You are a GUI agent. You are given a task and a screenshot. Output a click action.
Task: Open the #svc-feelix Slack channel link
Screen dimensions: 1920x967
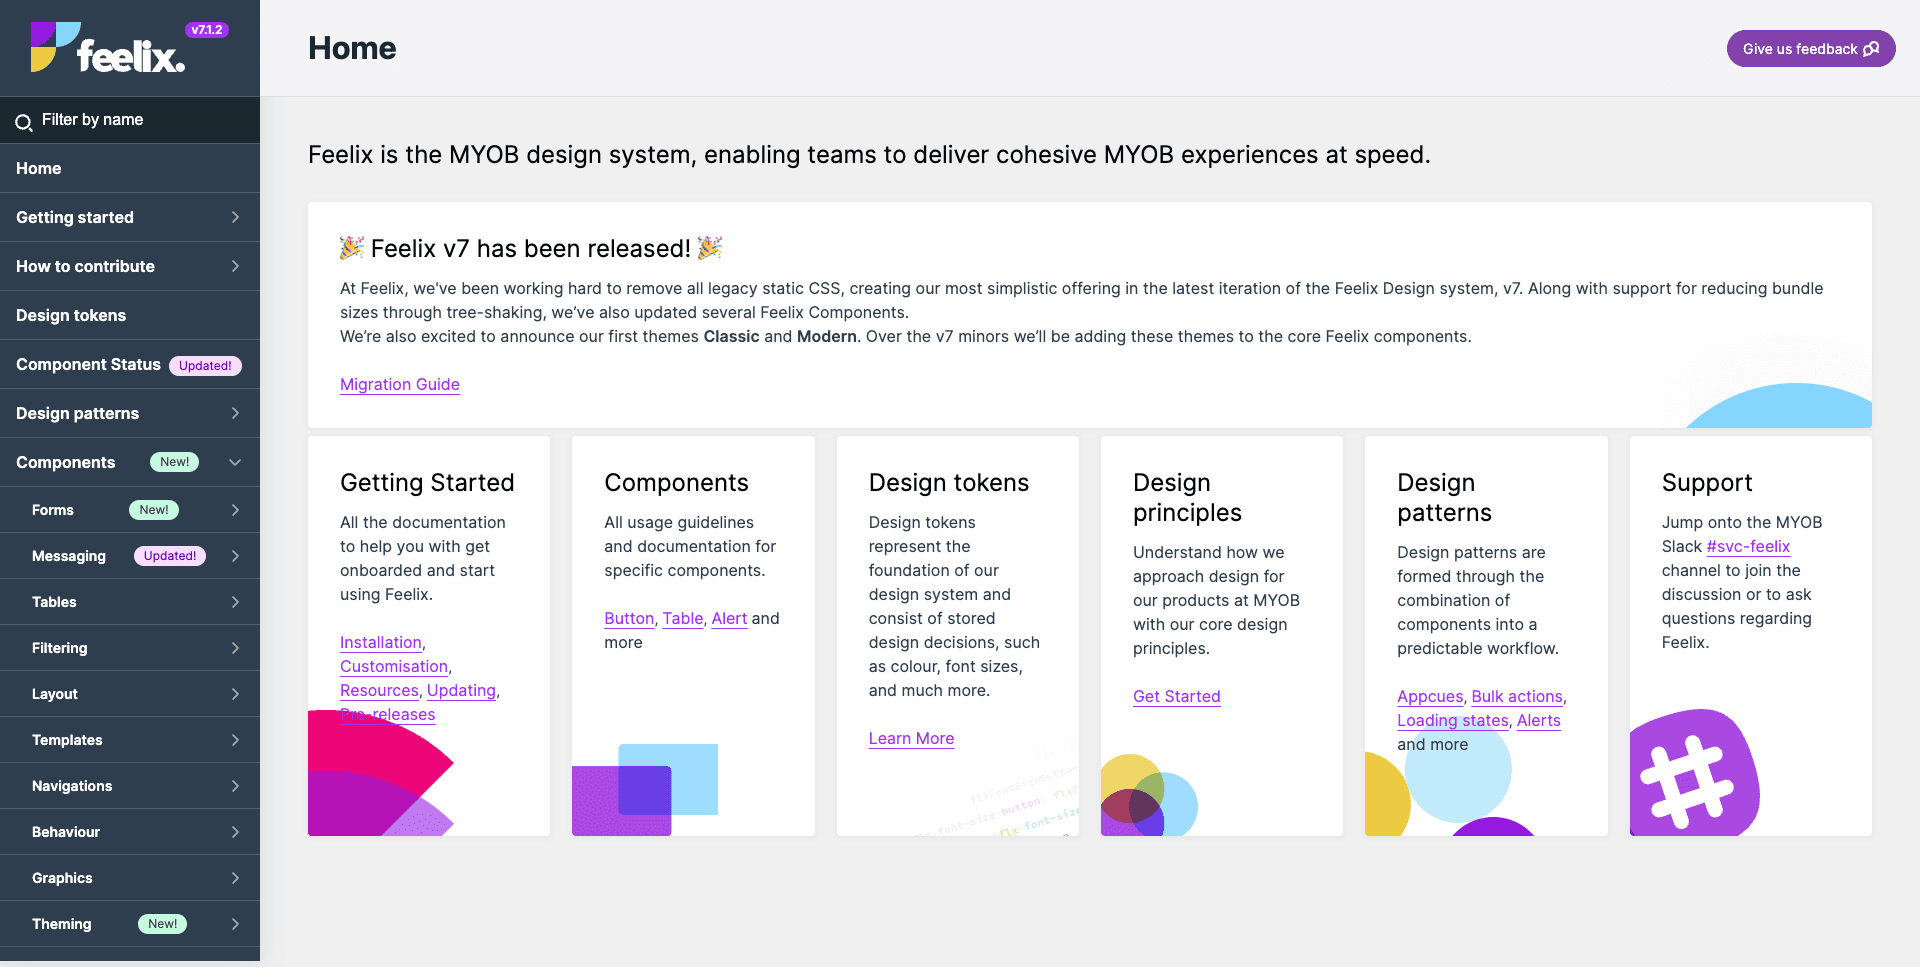pyautogui.click(x=1748, y=546)
